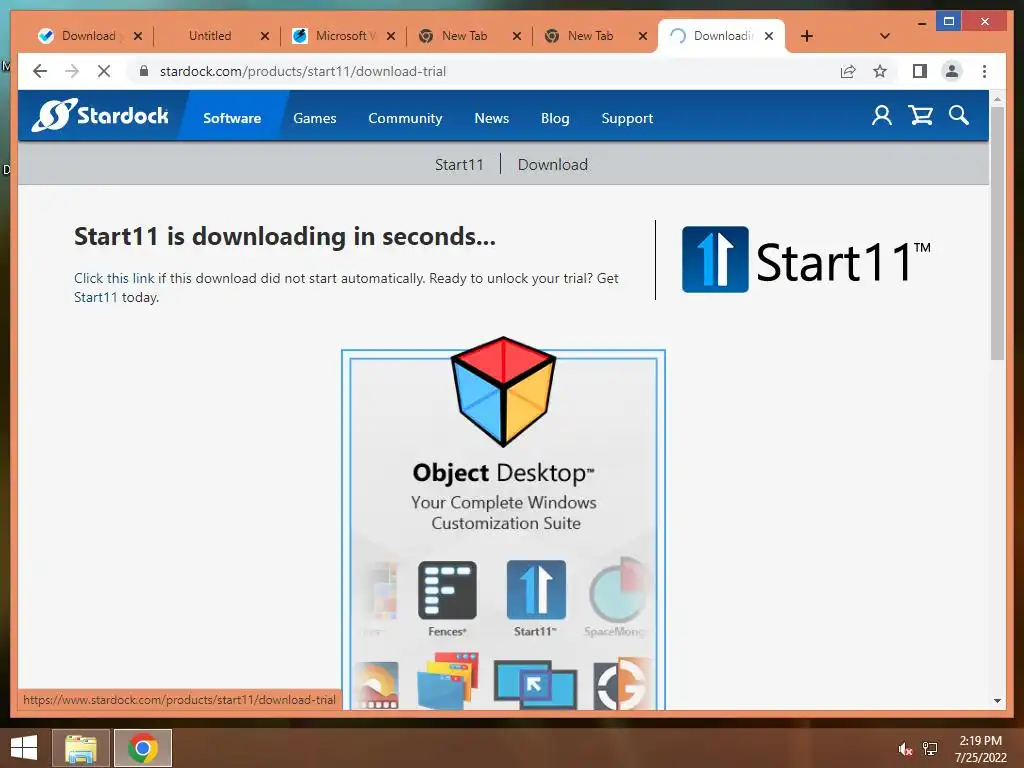Close the first Download tab

pos(138,36)
